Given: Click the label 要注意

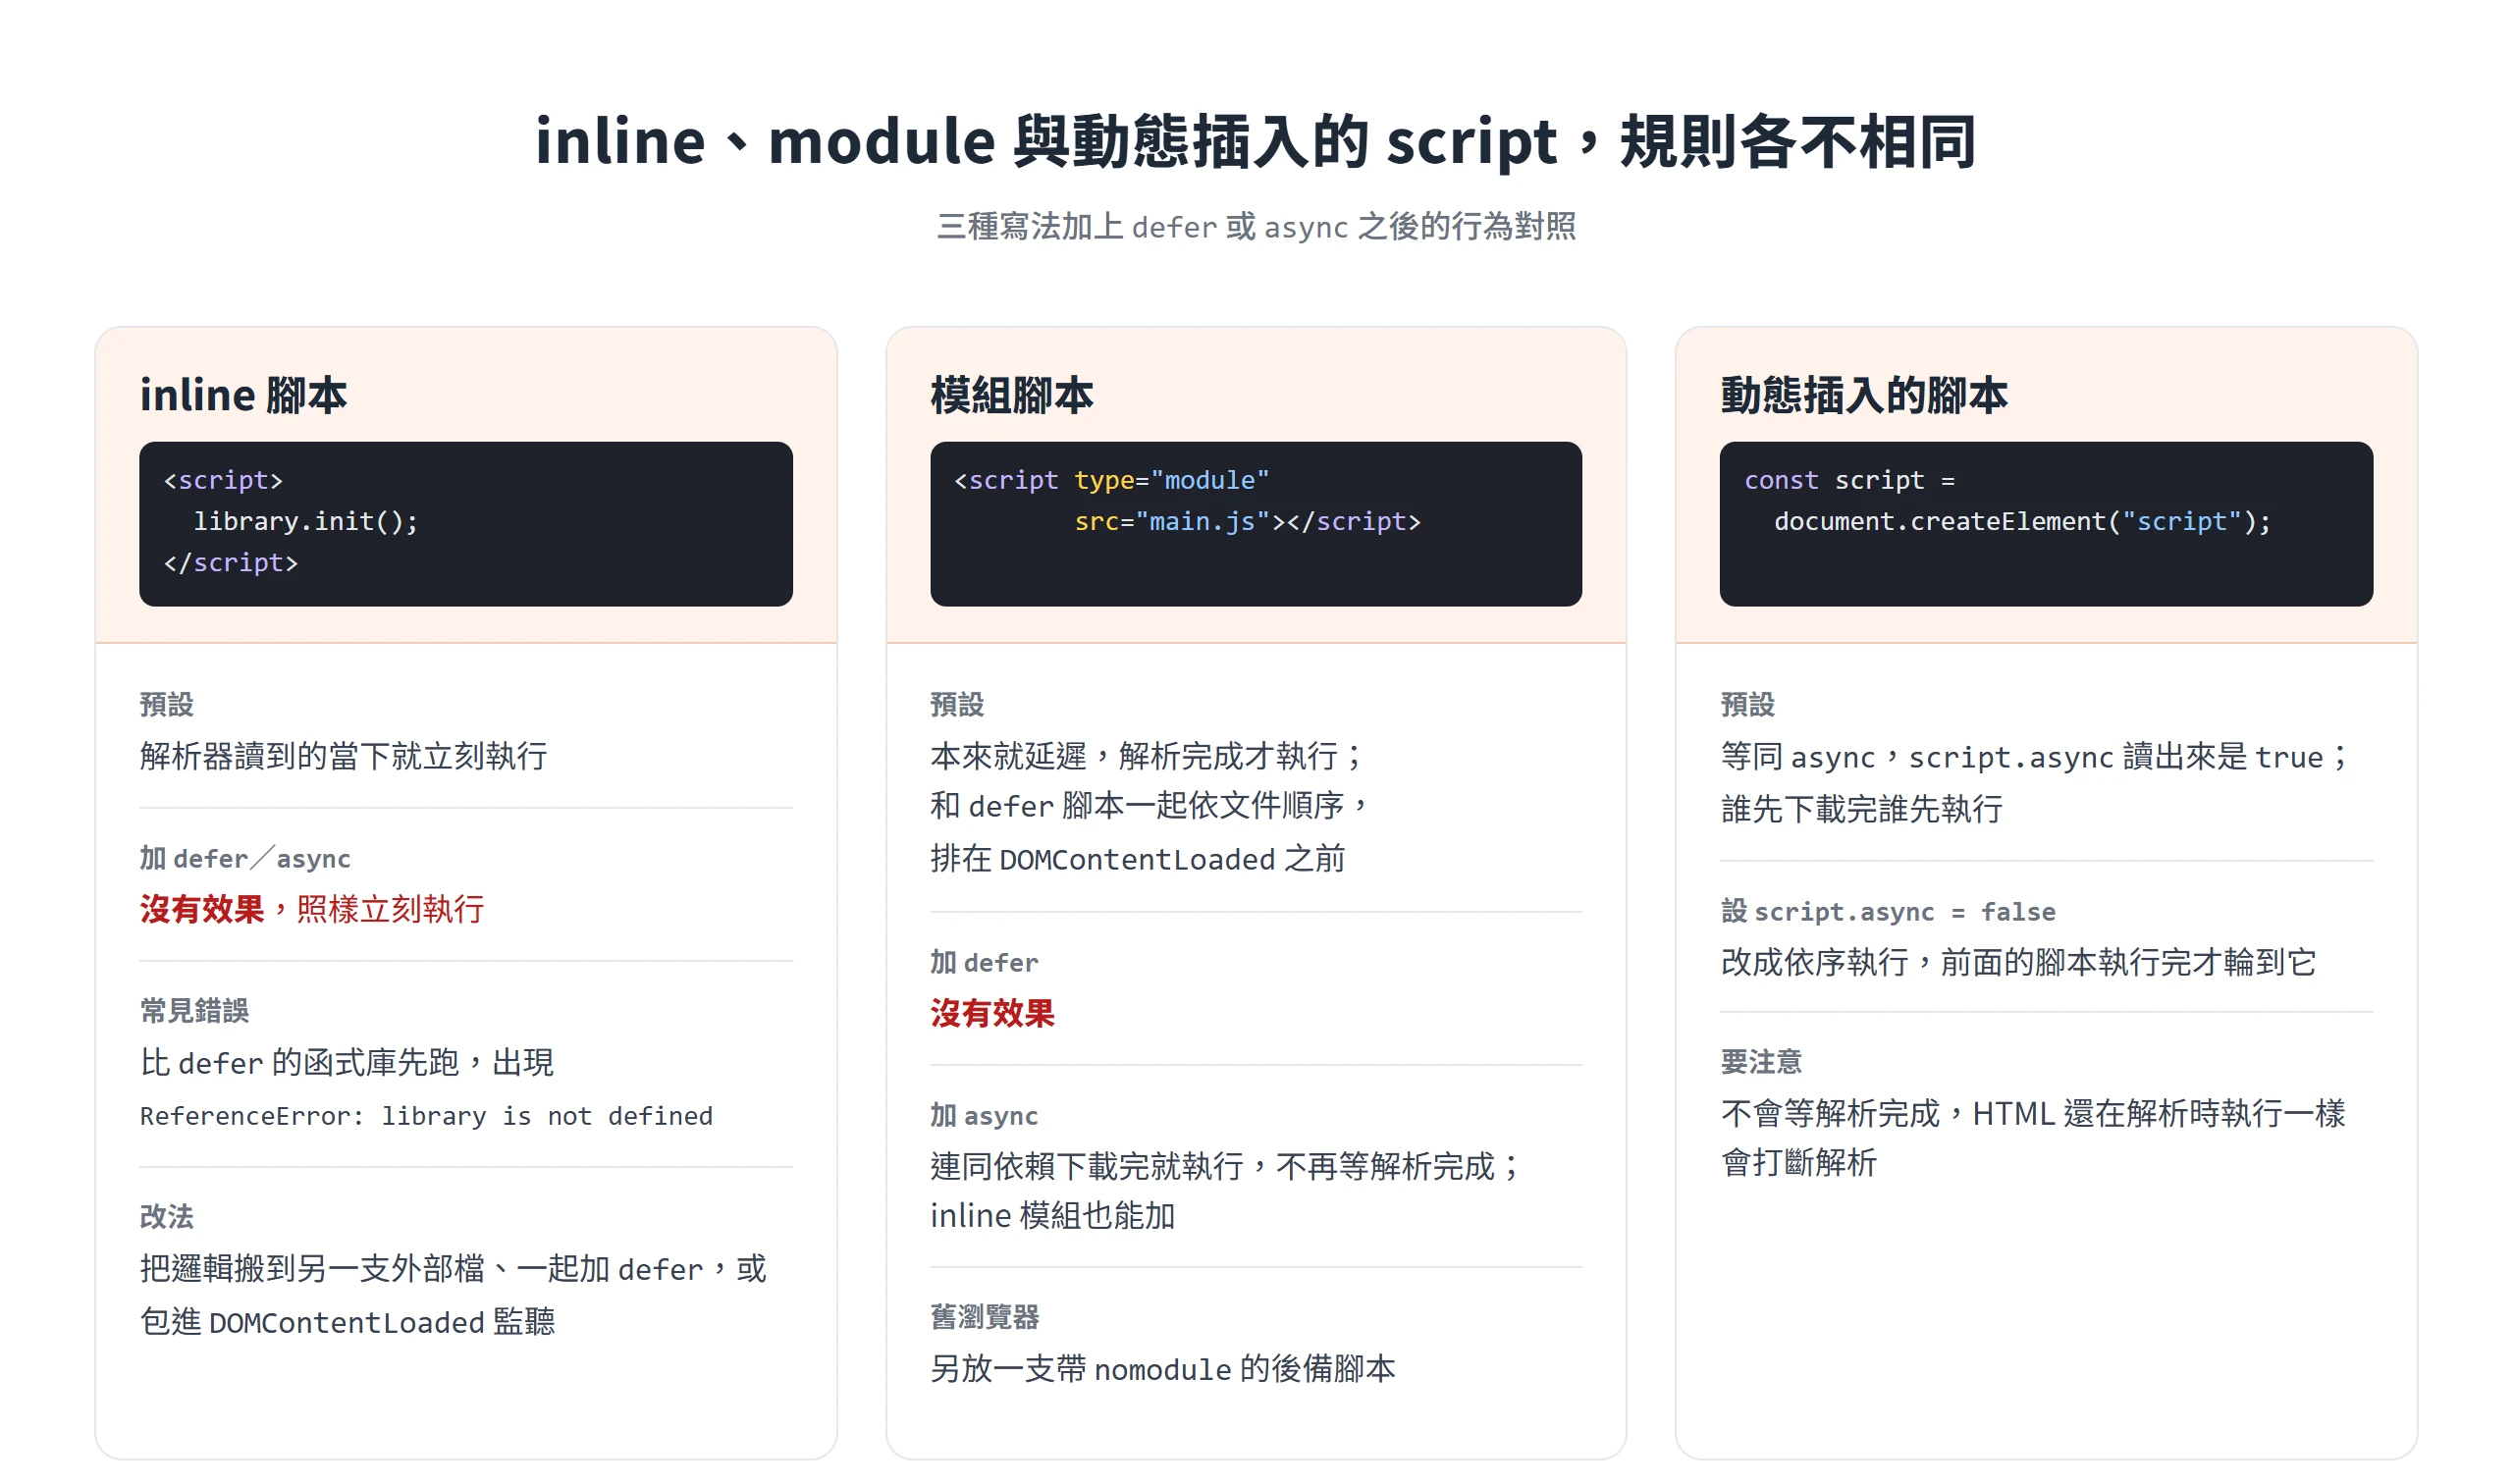Looking at the screenshot, I should tap(1761, 1062).
